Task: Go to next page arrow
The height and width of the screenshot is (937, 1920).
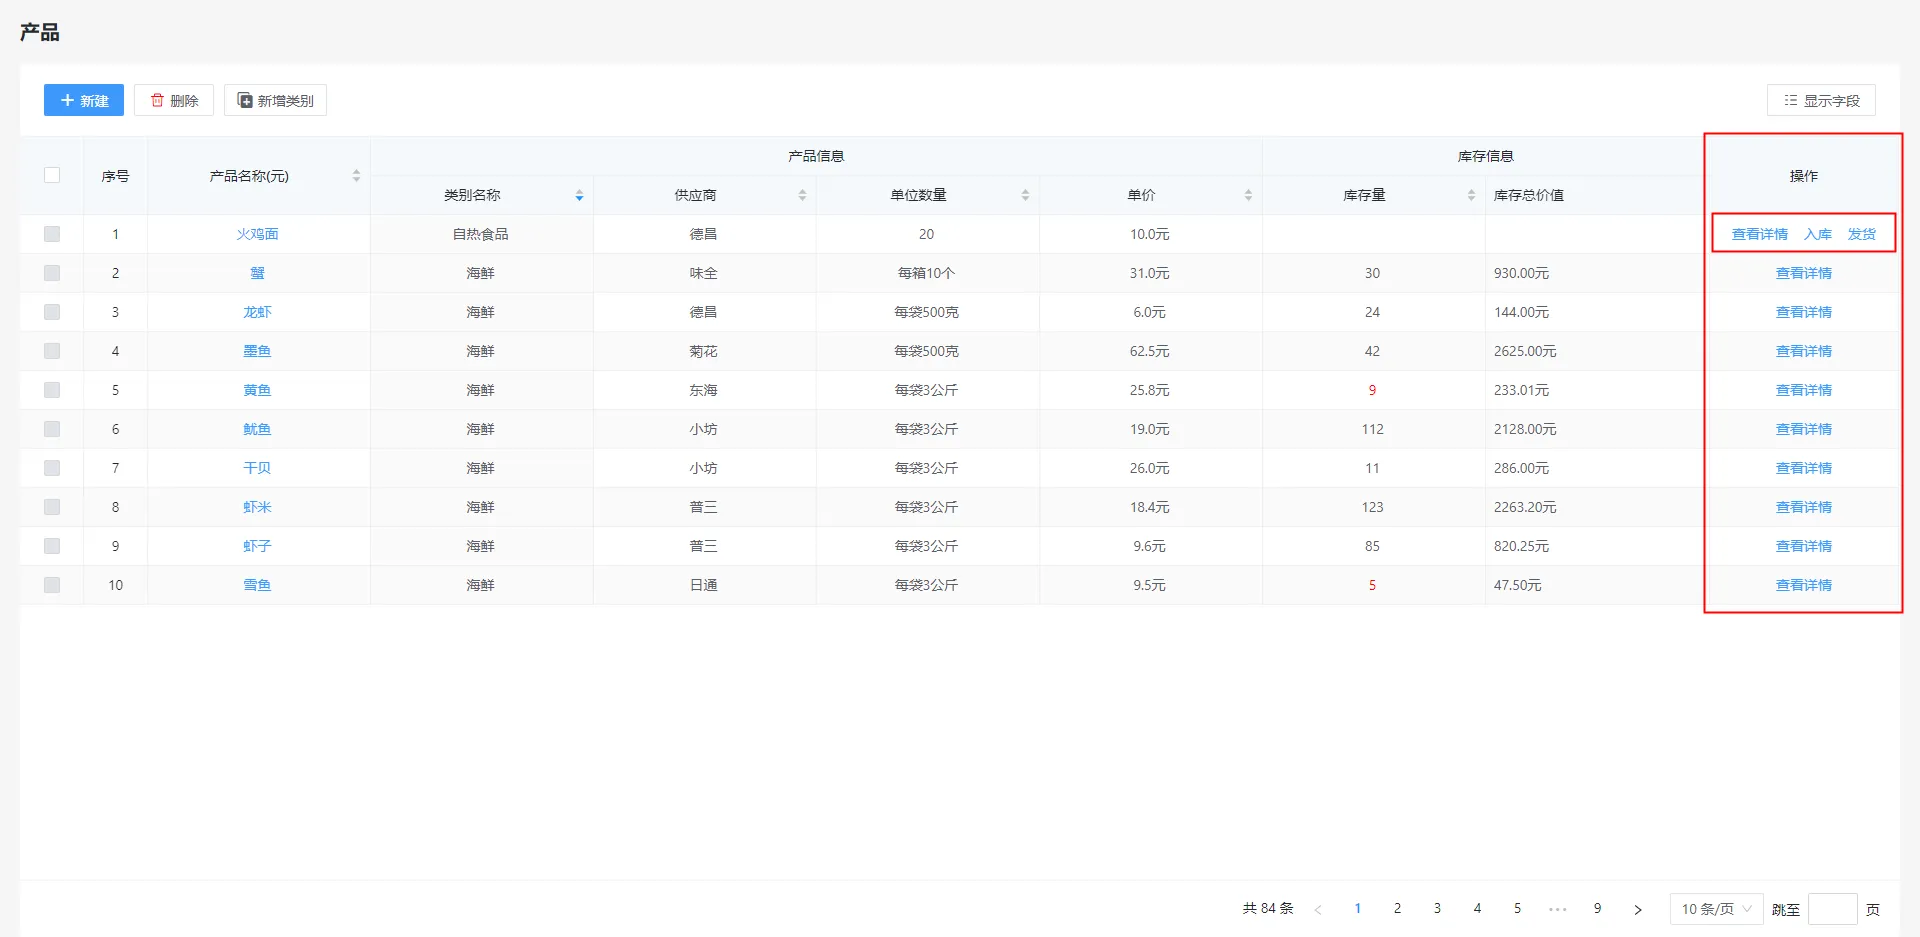Action: (1637, 909)
